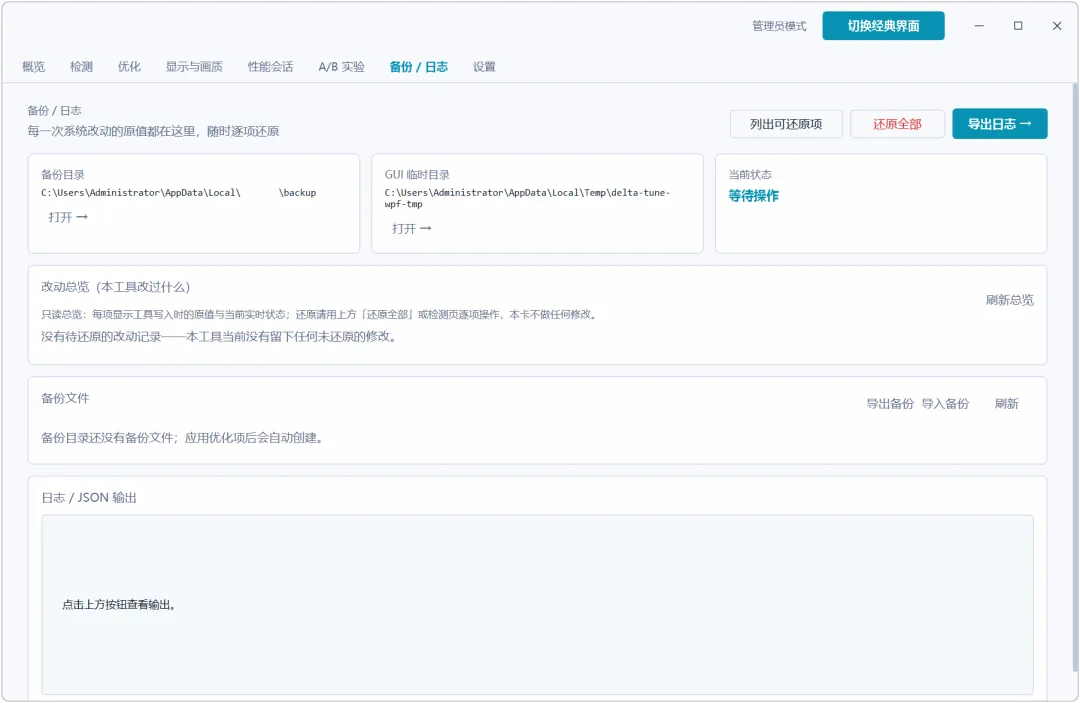Click 导出备份 link
The width and height of the screenshot is (1080, 703).
(889, 404)
